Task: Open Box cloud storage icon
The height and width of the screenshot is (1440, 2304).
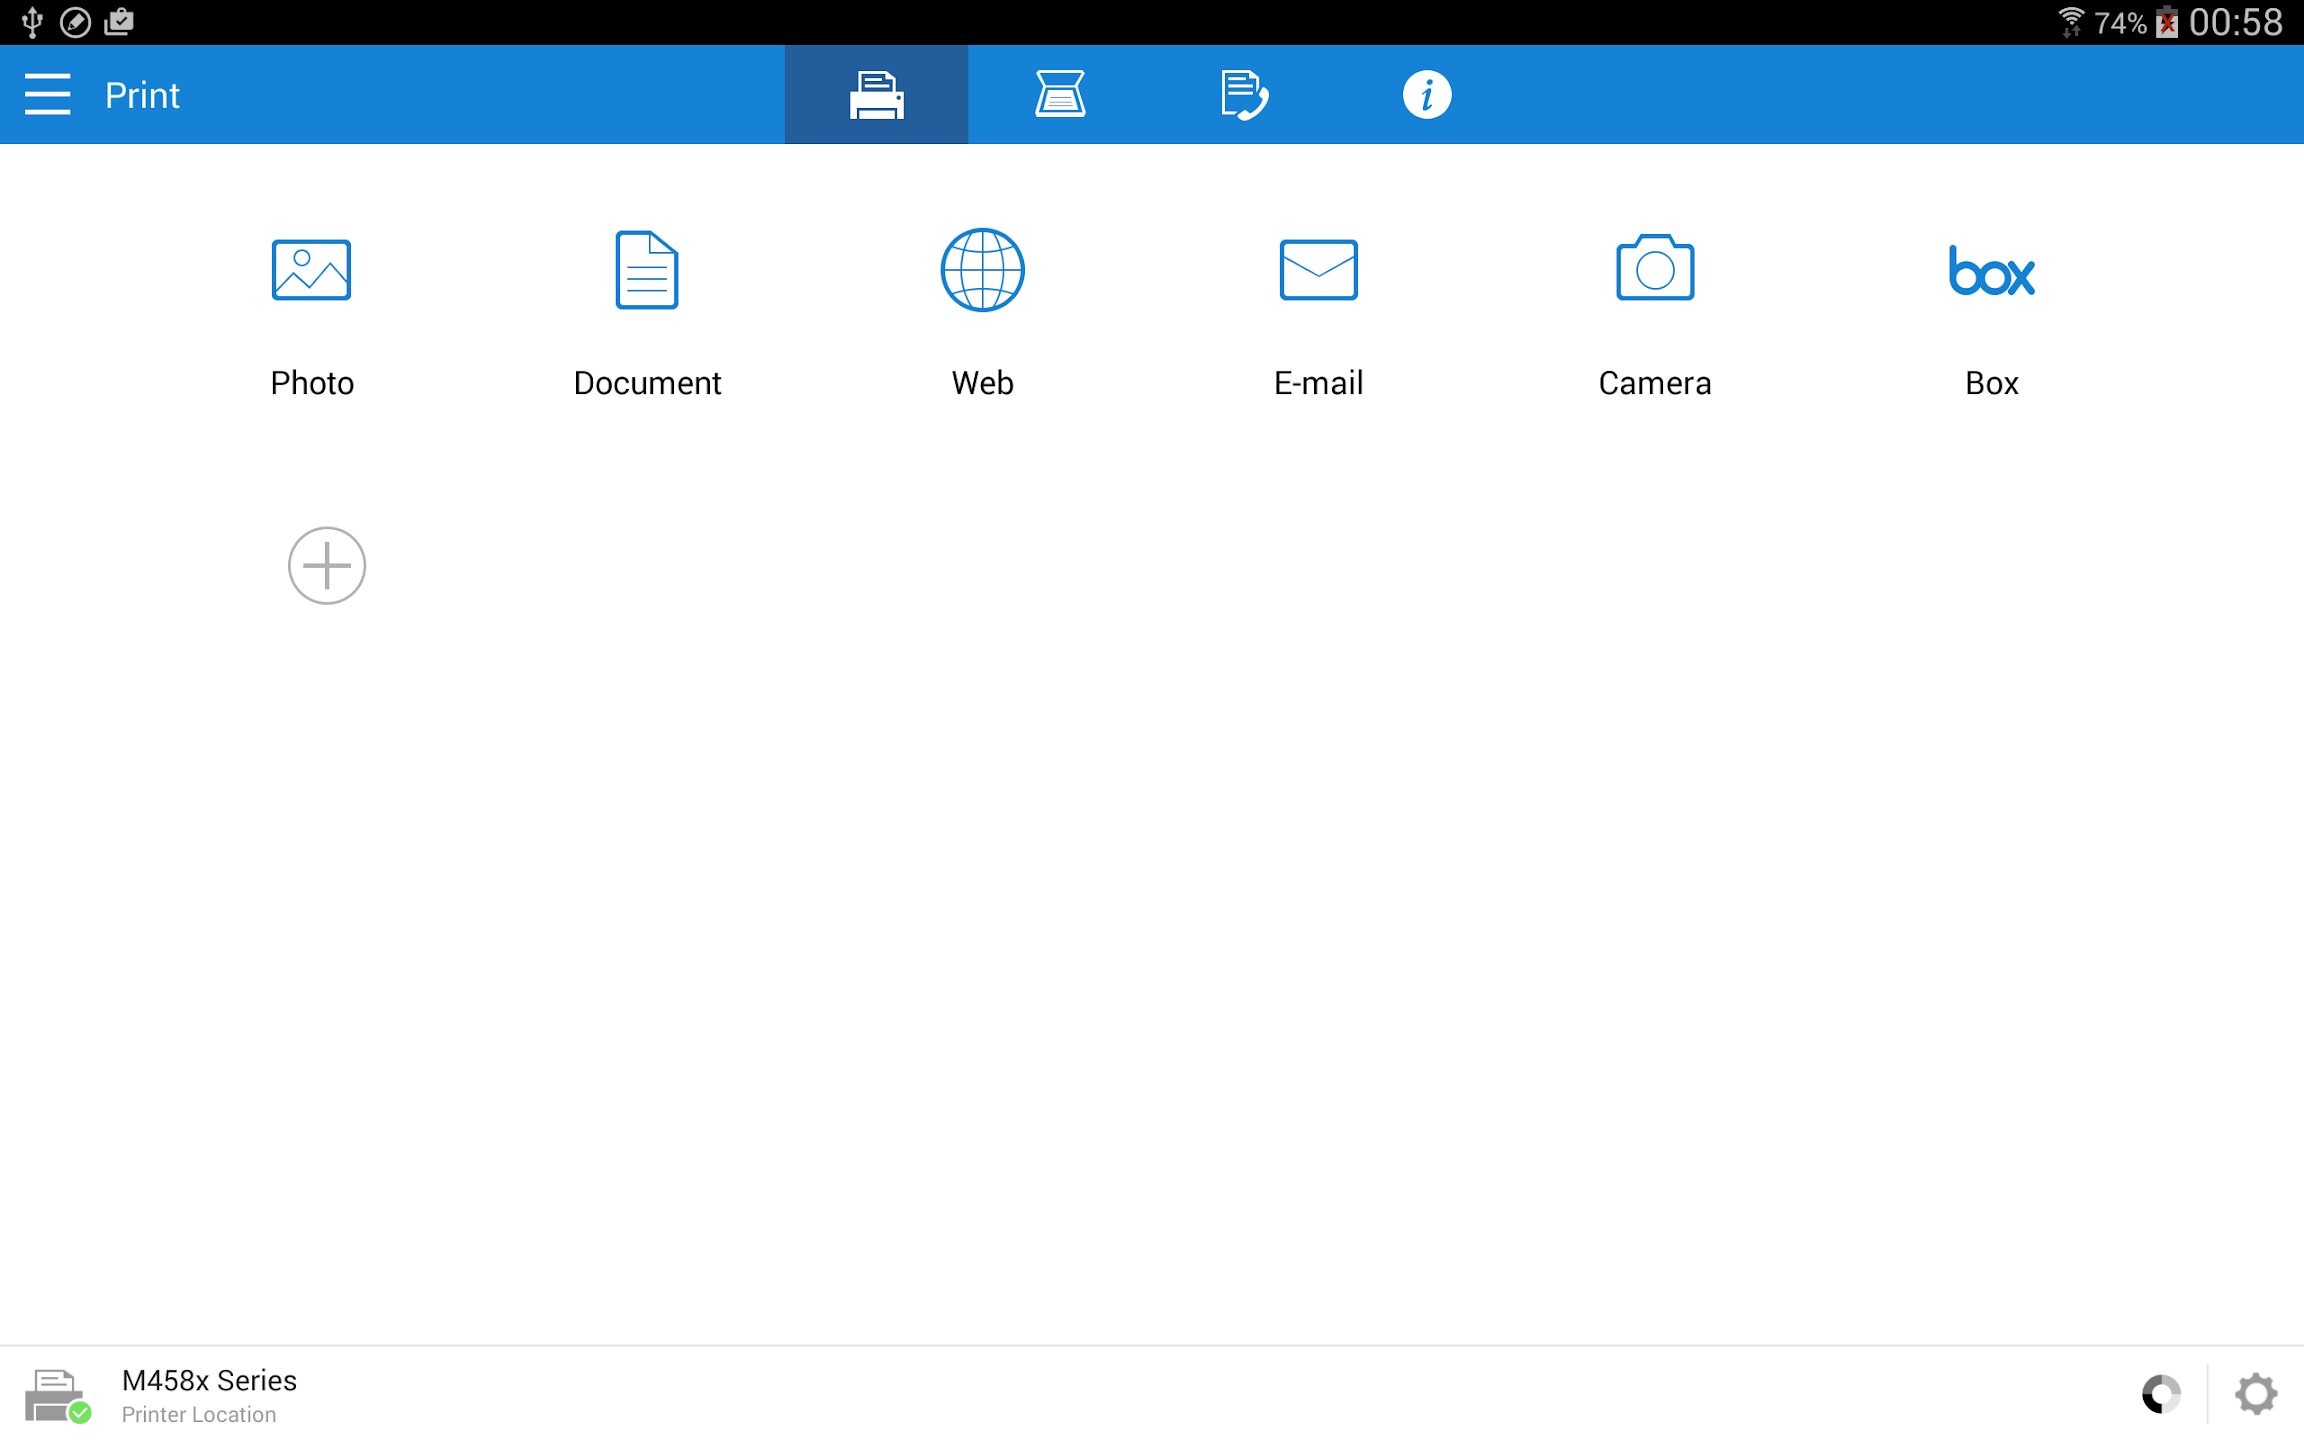Action: [1991, 272]
